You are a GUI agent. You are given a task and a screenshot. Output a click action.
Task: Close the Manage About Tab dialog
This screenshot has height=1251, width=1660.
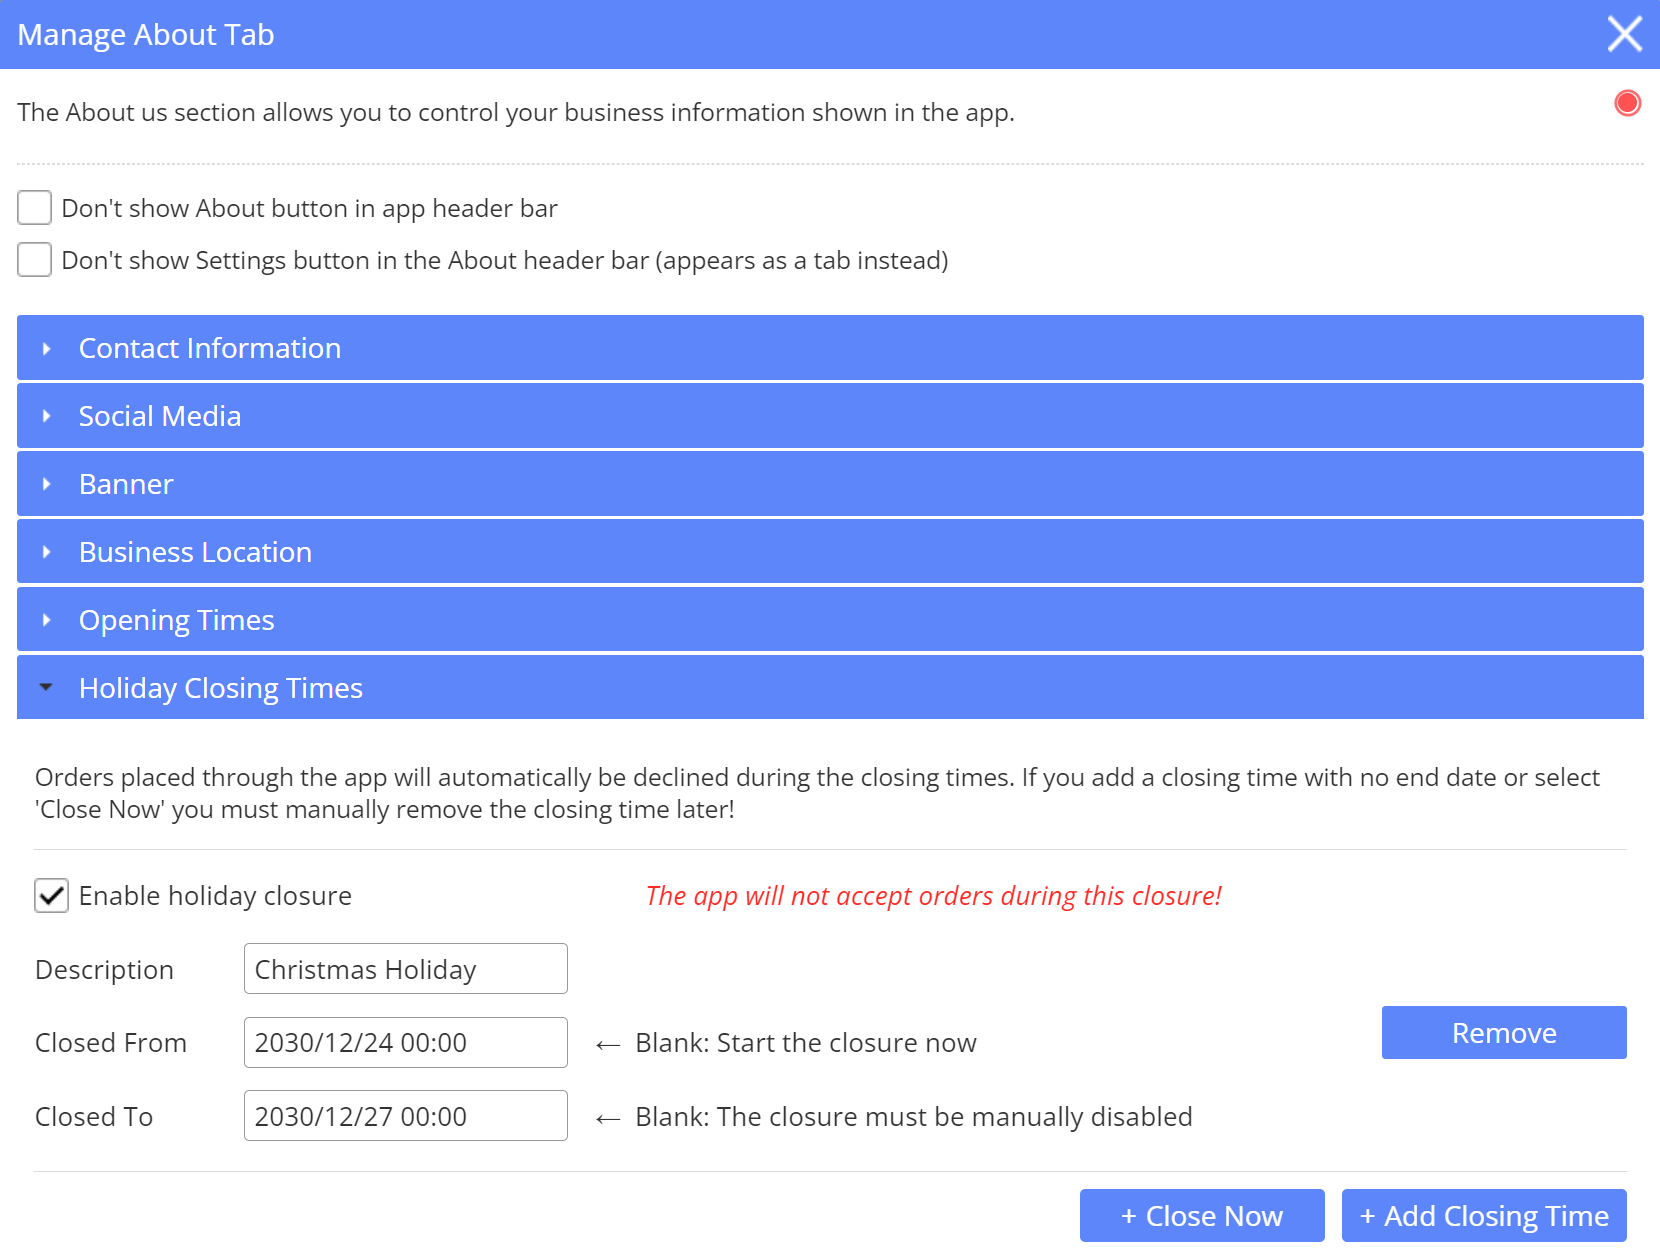click(1624, 34)
